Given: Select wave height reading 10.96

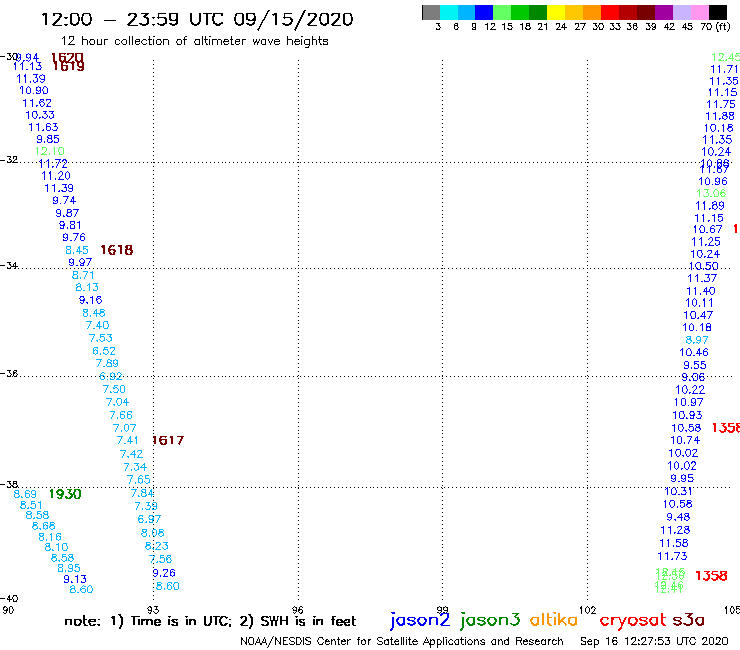Looking at the screenshot, I should click(x=713, y=181).
